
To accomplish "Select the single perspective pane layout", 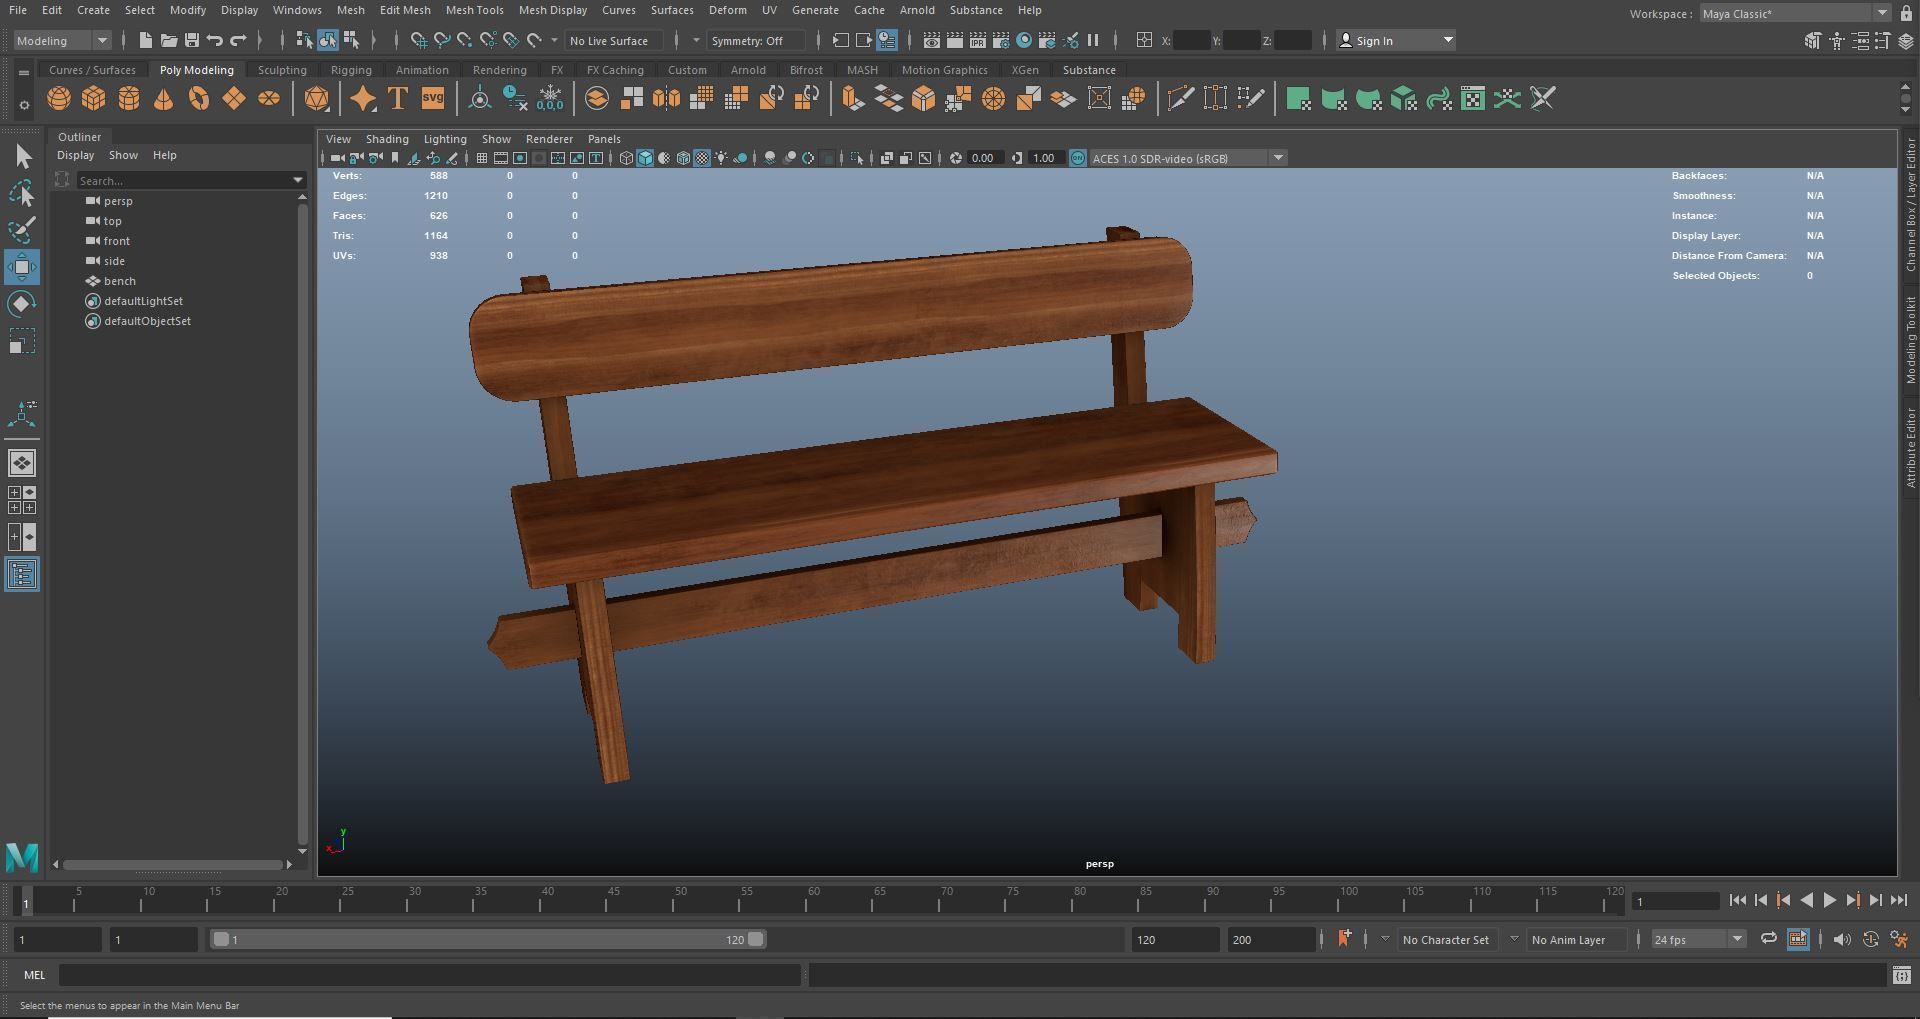I will 22,463.
